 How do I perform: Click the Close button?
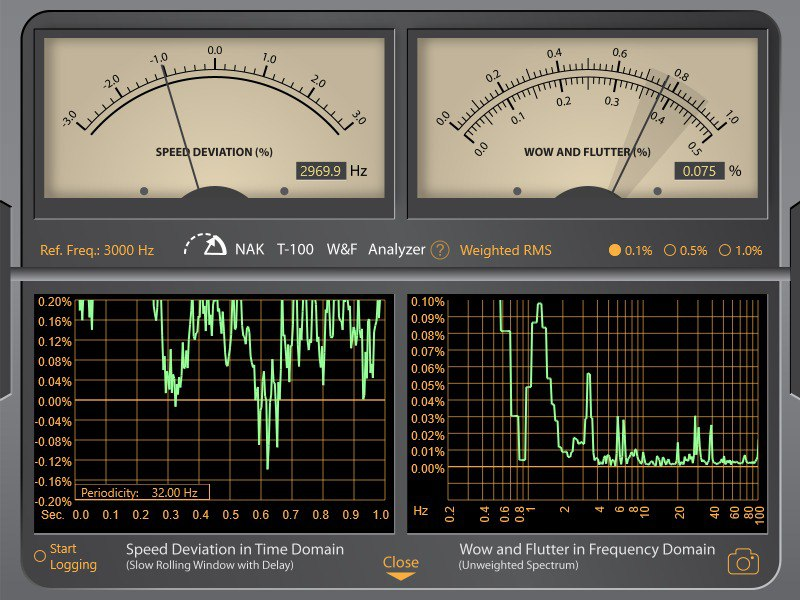click(x=401, y=562)
